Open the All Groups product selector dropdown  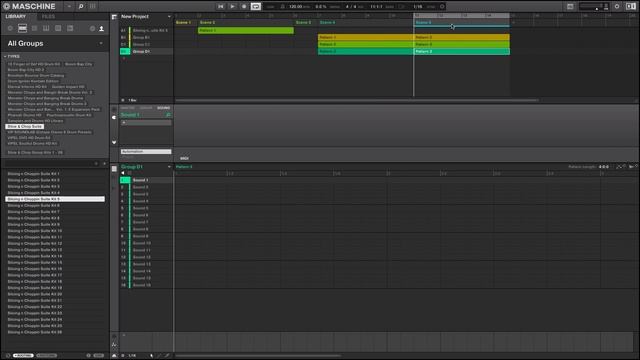101,43
